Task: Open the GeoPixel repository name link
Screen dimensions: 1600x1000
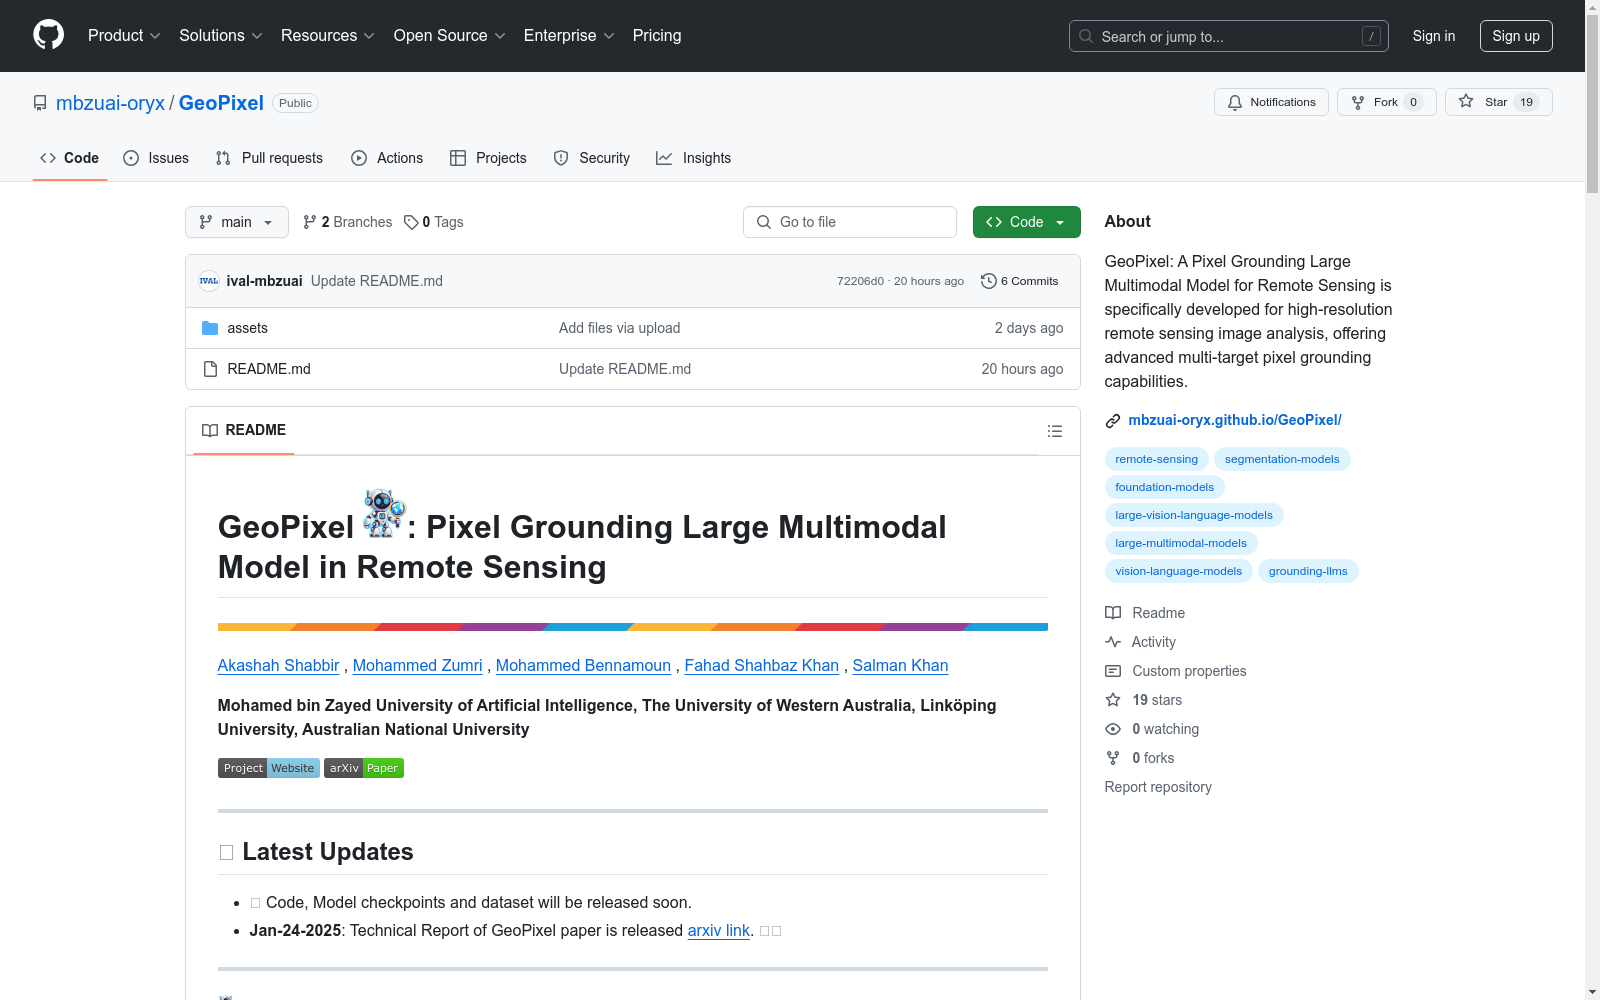Action: click(x=221, y=103)
